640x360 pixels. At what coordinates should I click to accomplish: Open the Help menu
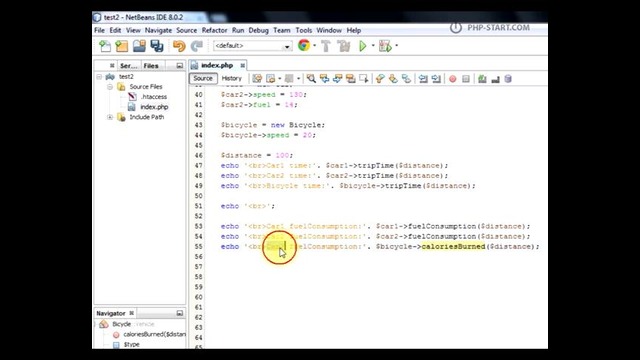[353, 30]
